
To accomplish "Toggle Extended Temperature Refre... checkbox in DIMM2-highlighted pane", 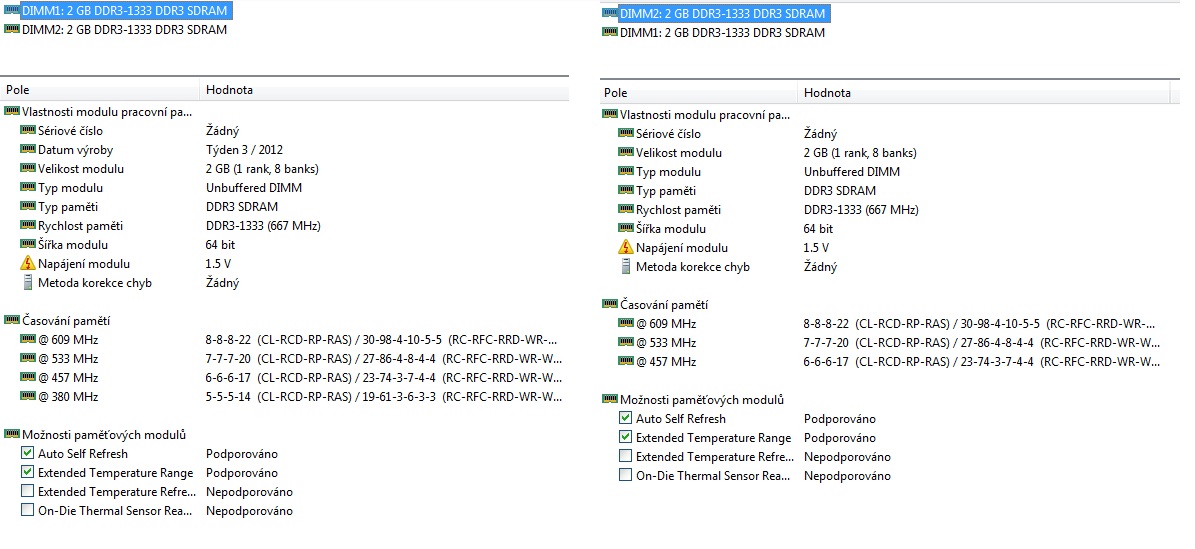I will pyautogui.click(x=626, y=457).
